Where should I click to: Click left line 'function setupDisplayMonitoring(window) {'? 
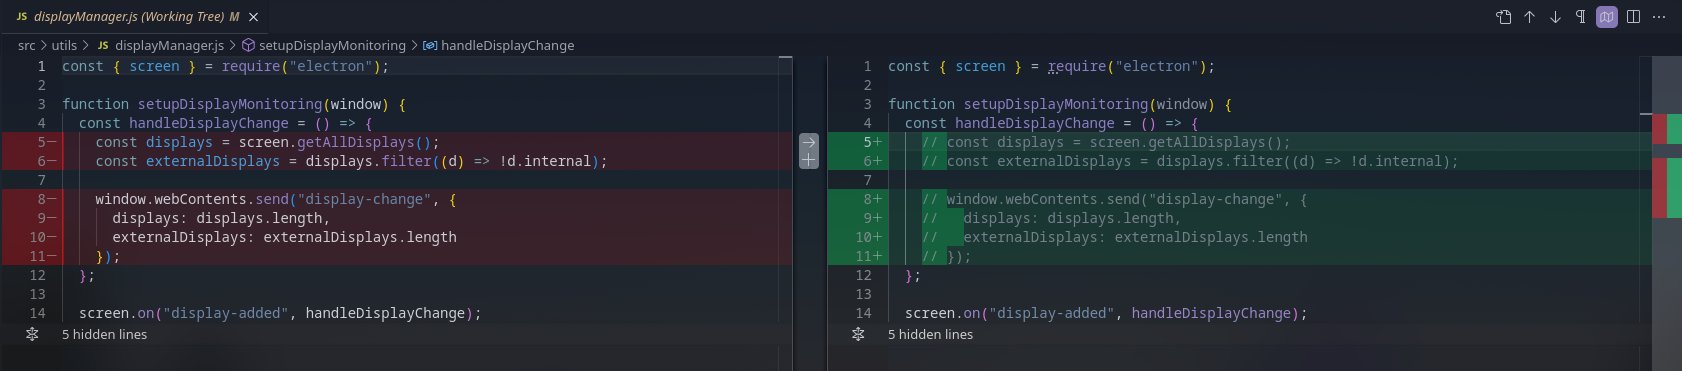click(234, 104)
